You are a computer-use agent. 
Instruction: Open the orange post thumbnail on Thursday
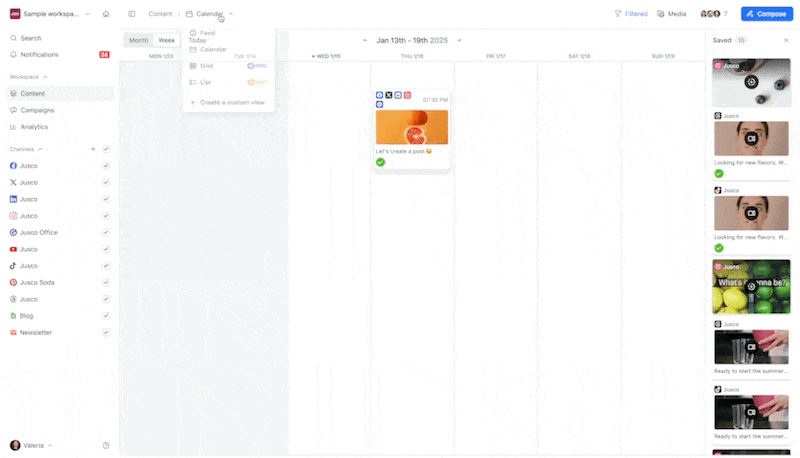pyautogui.click(x=411, y=127)
